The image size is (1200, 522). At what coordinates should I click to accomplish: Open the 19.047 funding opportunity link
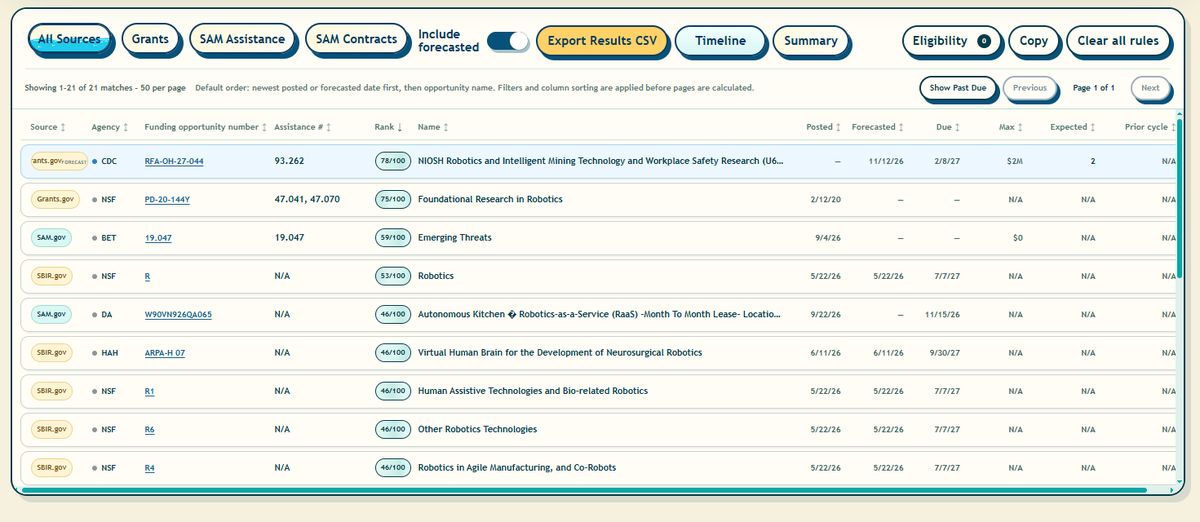click(157, 238)
